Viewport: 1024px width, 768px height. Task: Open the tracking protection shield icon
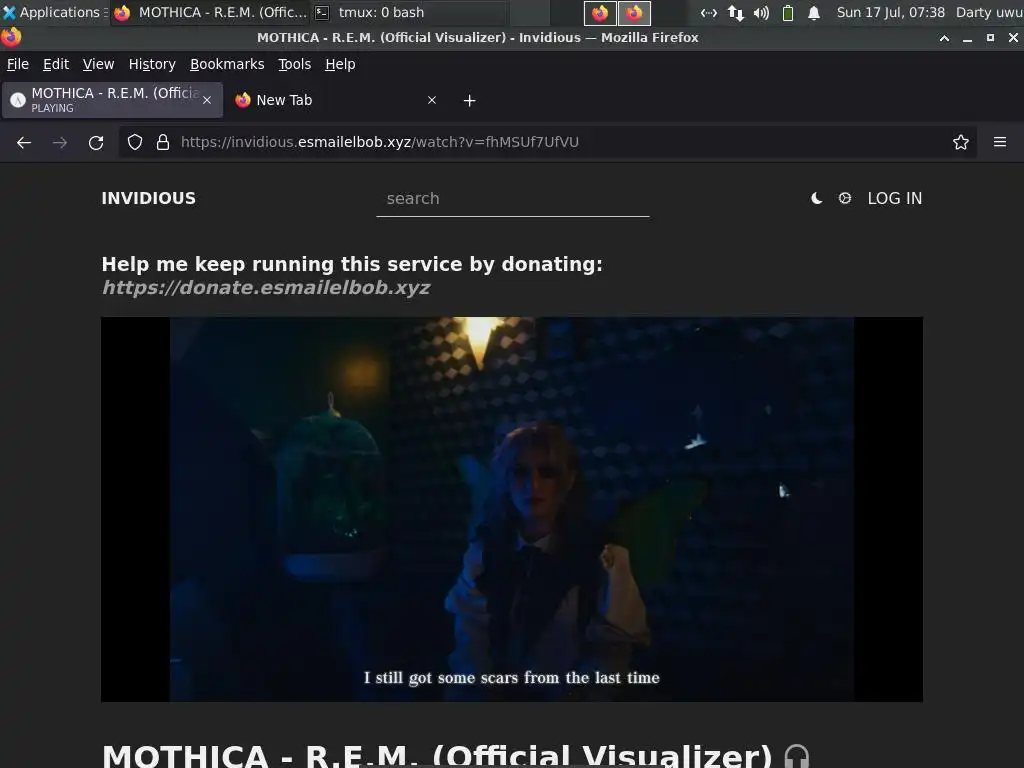(135, 142)
